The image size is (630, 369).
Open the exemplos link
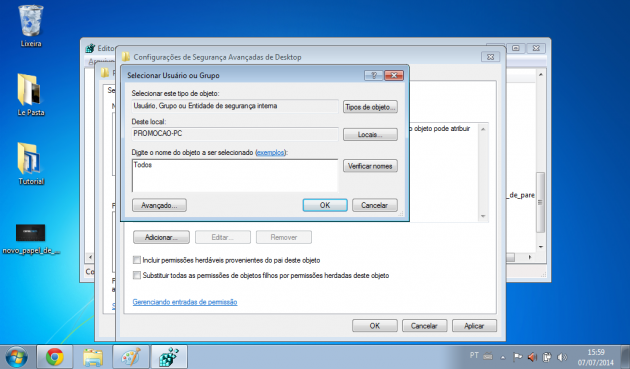click(270, 152)
